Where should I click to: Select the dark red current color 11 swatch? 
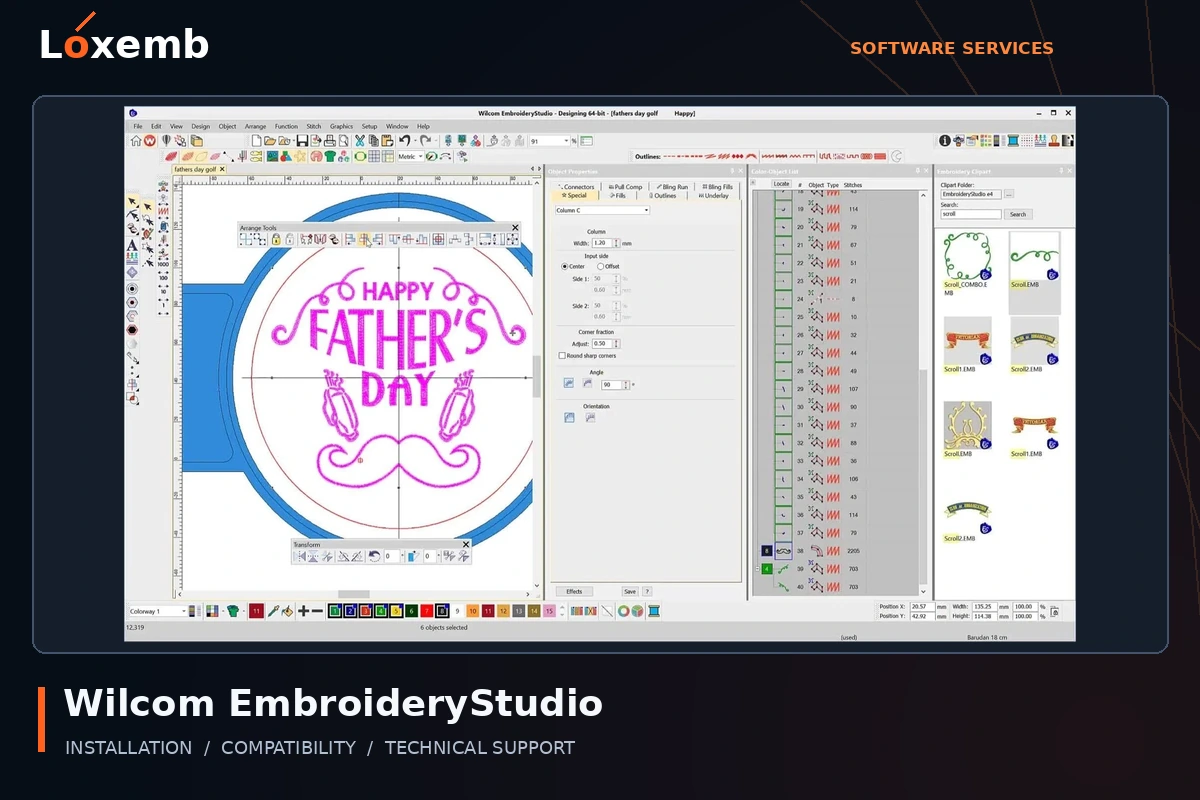(x=257, y=611)
